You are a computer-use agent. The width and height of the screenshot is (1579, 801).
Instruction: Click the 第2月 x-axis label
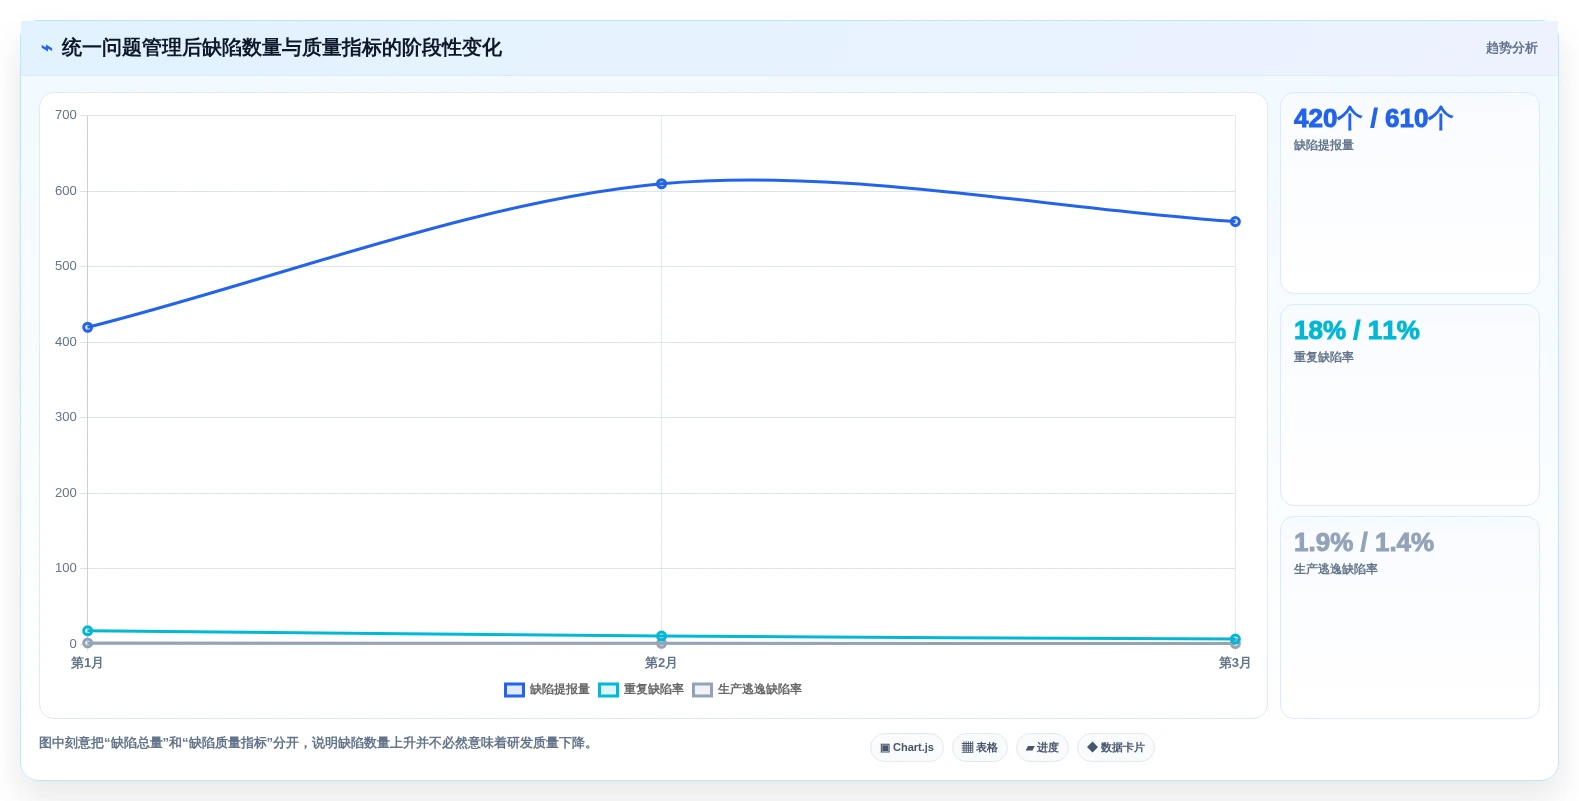click(661, 663)
